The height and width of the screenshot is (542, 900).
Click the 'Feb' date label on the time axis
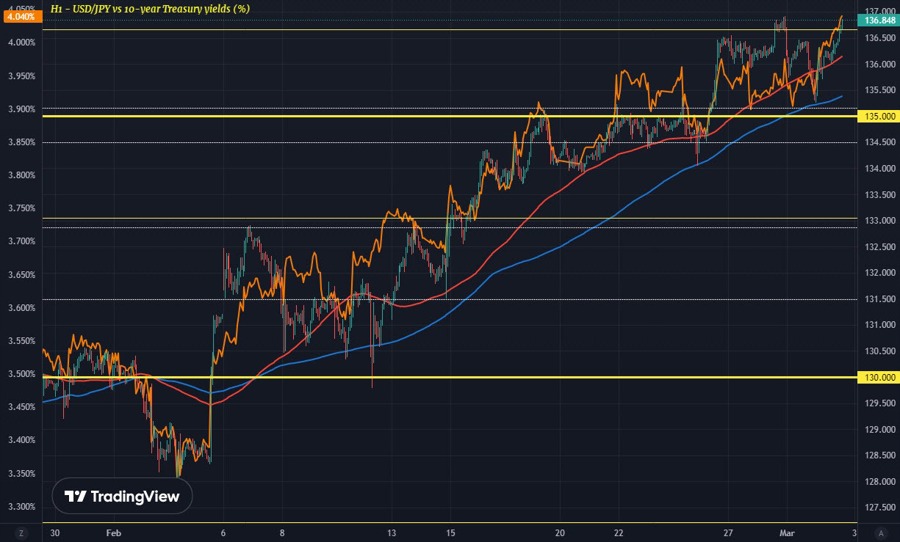(x=114, y=533)
